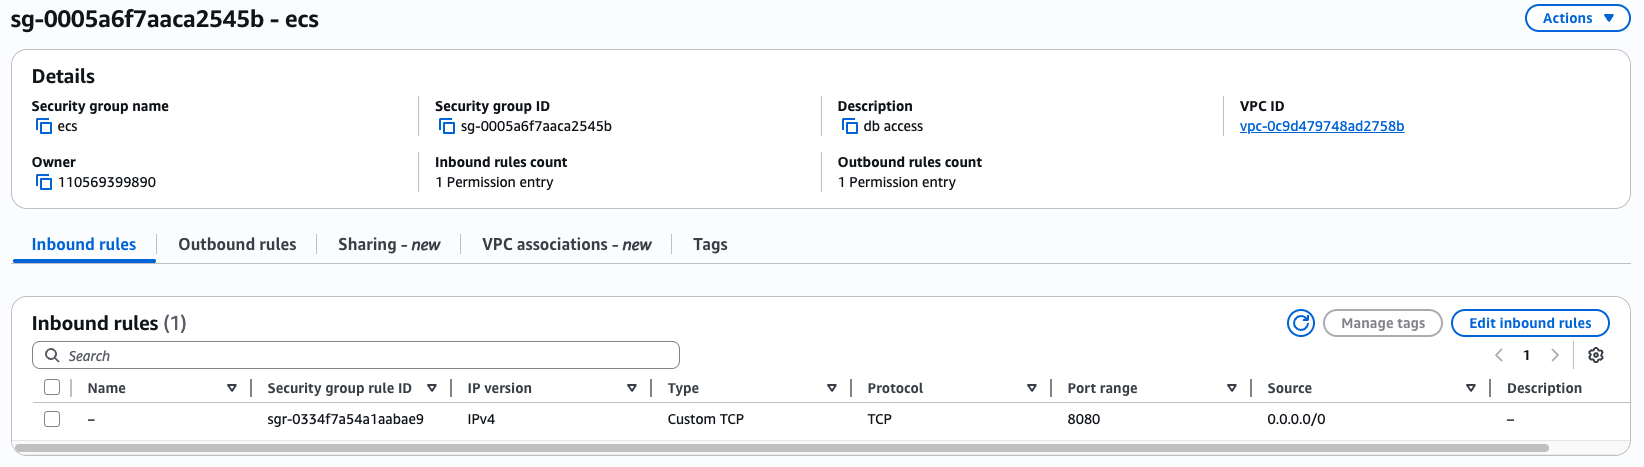Copy the description db access
Image resolution: width=1644 pixels, height=467 pixels.
[x=850, y=126]
